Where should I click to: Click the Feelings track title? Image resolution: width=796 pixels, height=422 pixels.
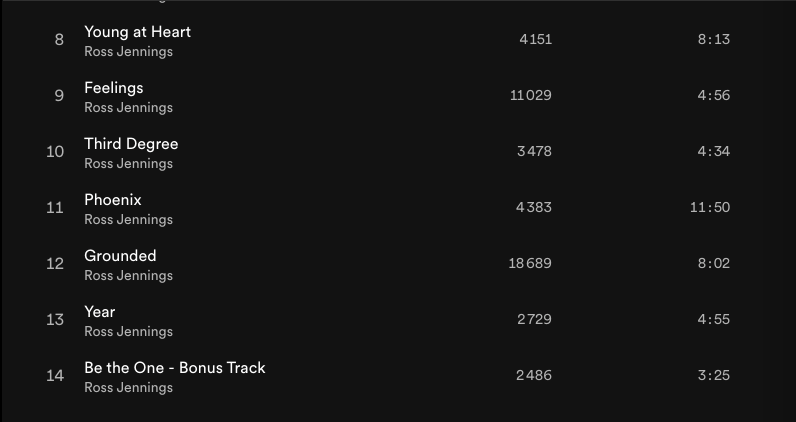113,88
